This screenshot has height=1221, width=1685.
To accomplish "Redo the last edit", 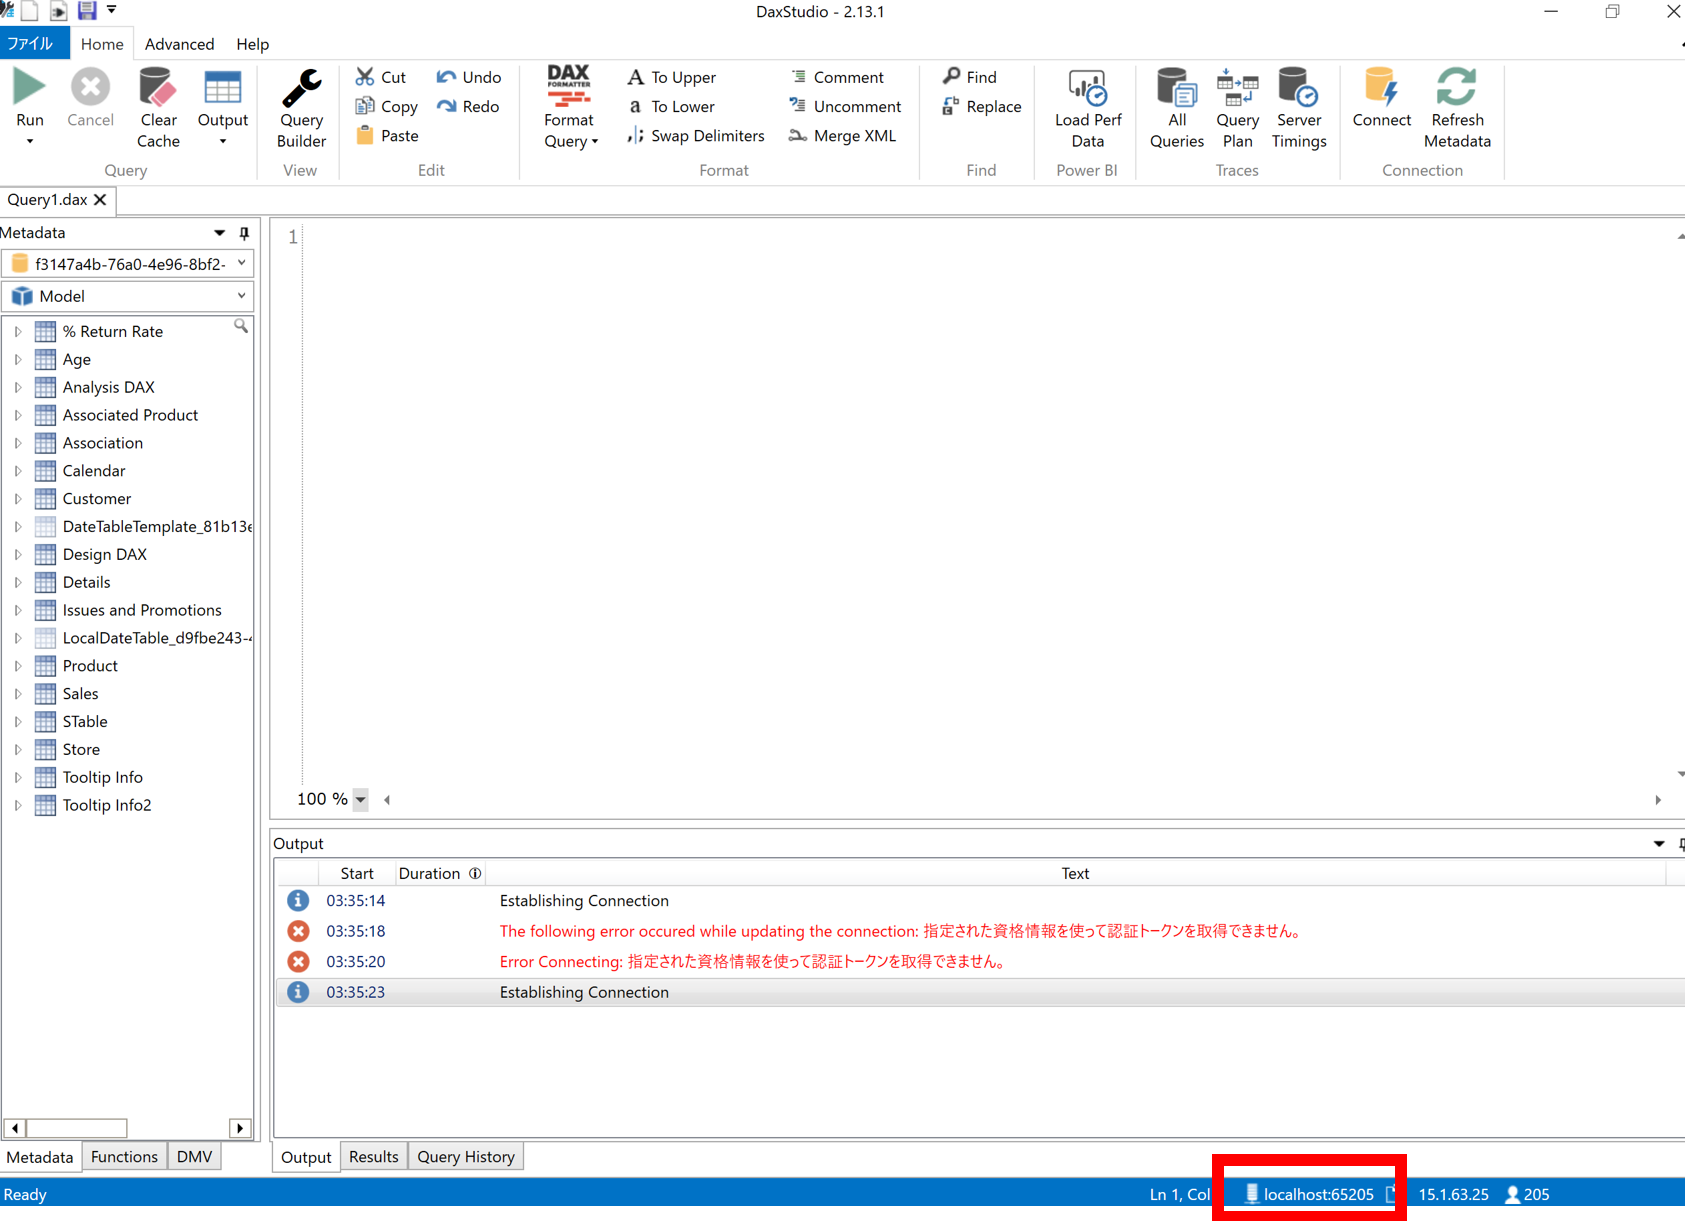I will point(469,106).
